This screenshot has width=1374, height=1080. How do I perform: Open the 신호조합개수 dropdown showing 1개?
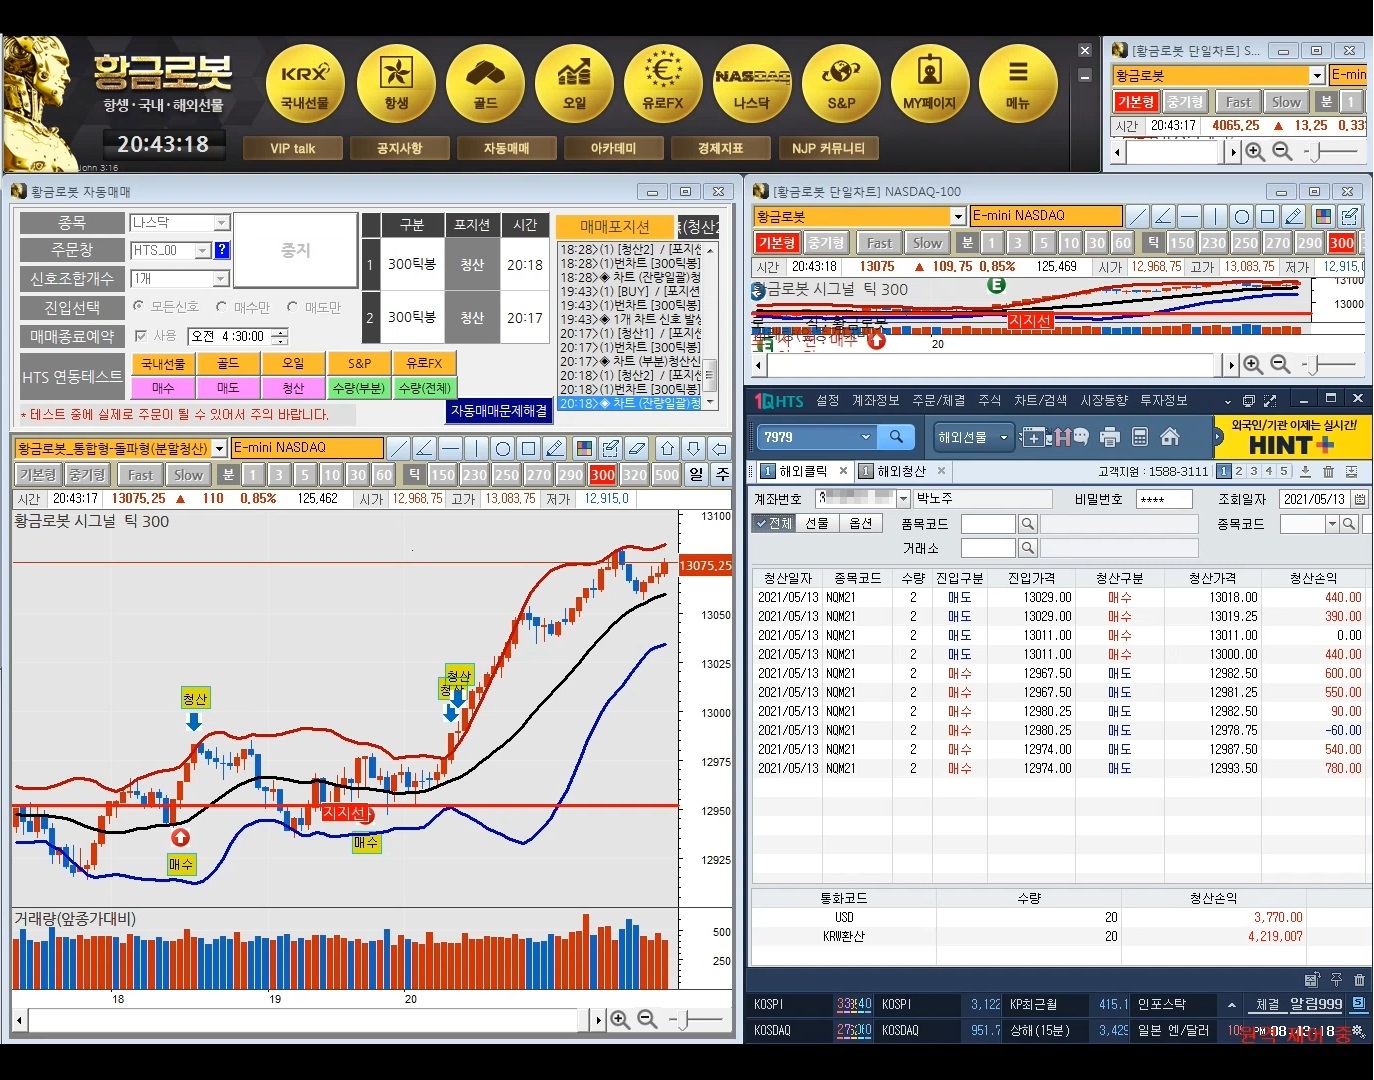click(x=222, y=279)
